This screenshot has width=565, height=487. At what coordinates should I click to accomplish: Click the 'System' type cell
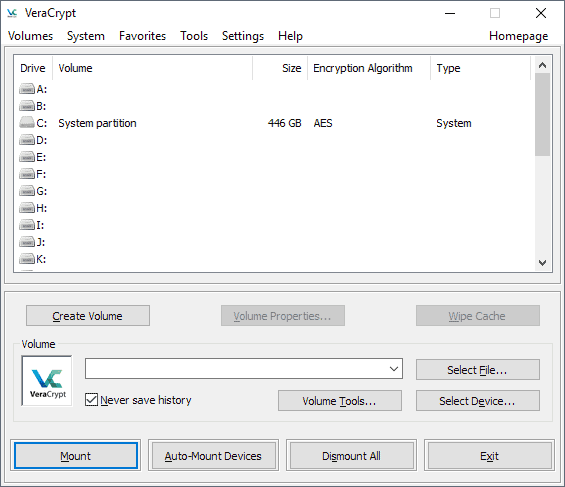[x=454, y=123]
